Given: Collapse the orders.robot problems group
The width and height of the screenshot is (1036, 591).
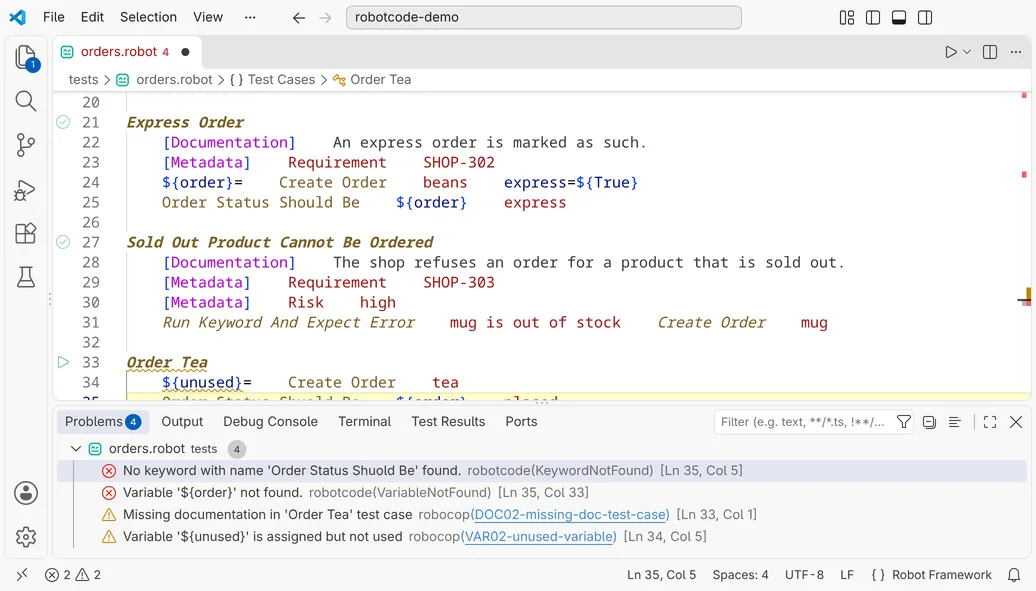Looking at the screenshot, I should pyautogui.click(x=76, y=449).
